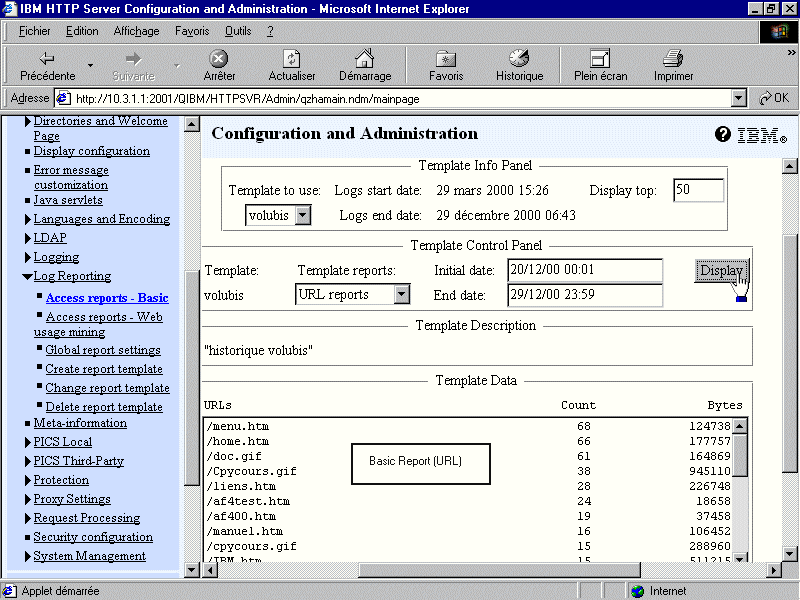The width and height of the screenshot is (800, 600).
Task: Expand the PICS Local triangle
Action: [x=28, y=442]
